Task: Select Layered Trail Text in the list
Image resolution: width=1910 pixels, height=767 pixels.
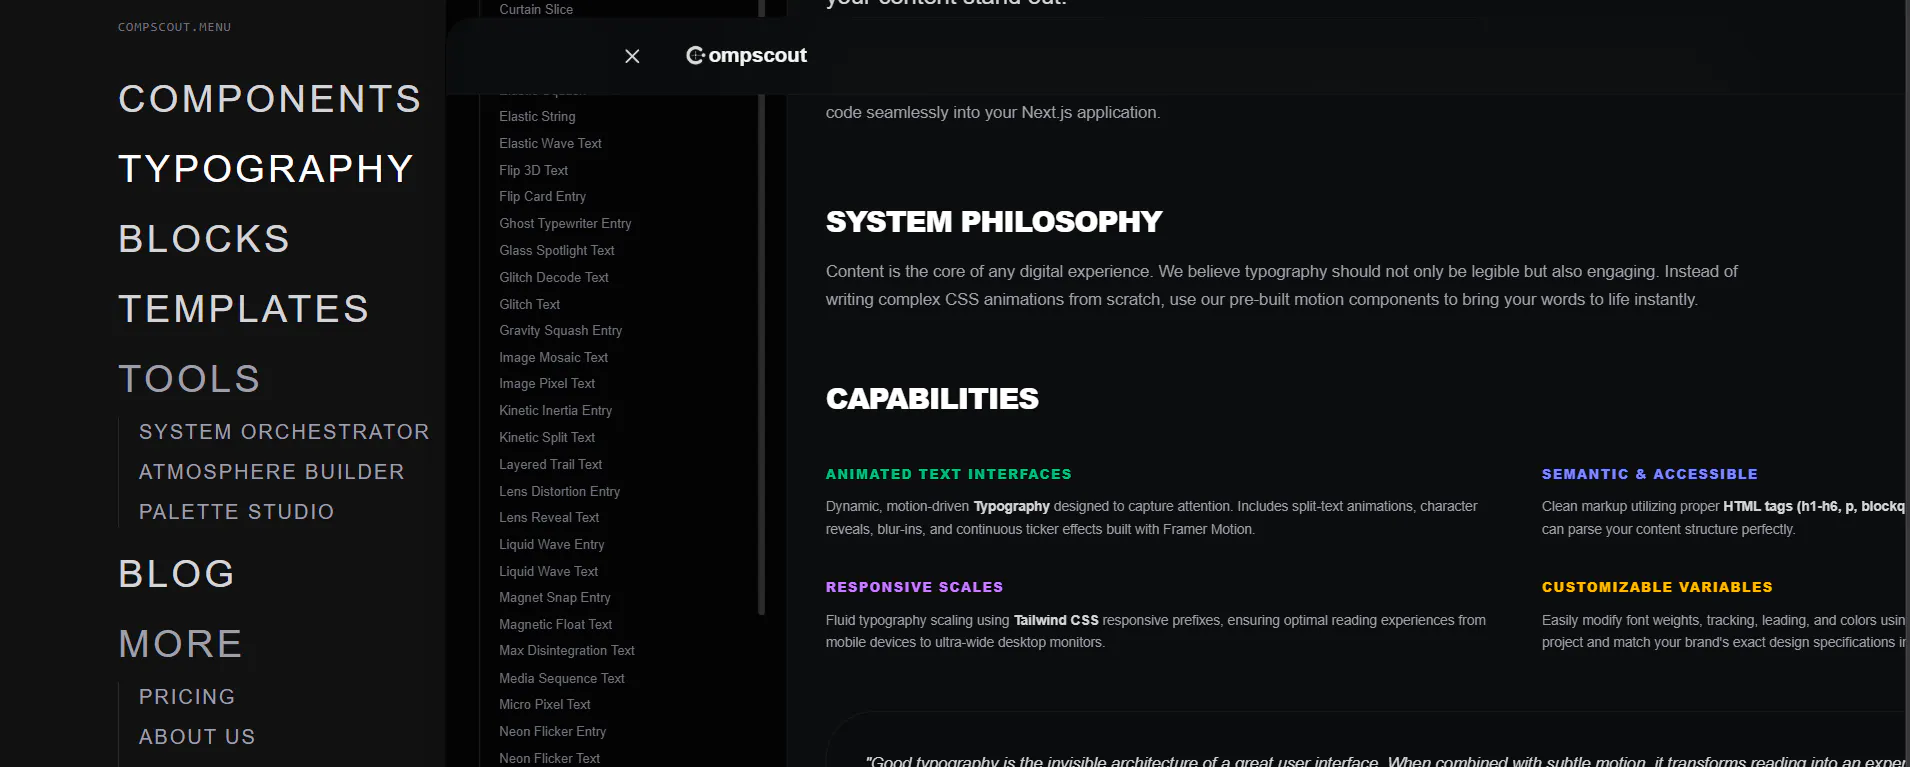Action: click(550, 465)
